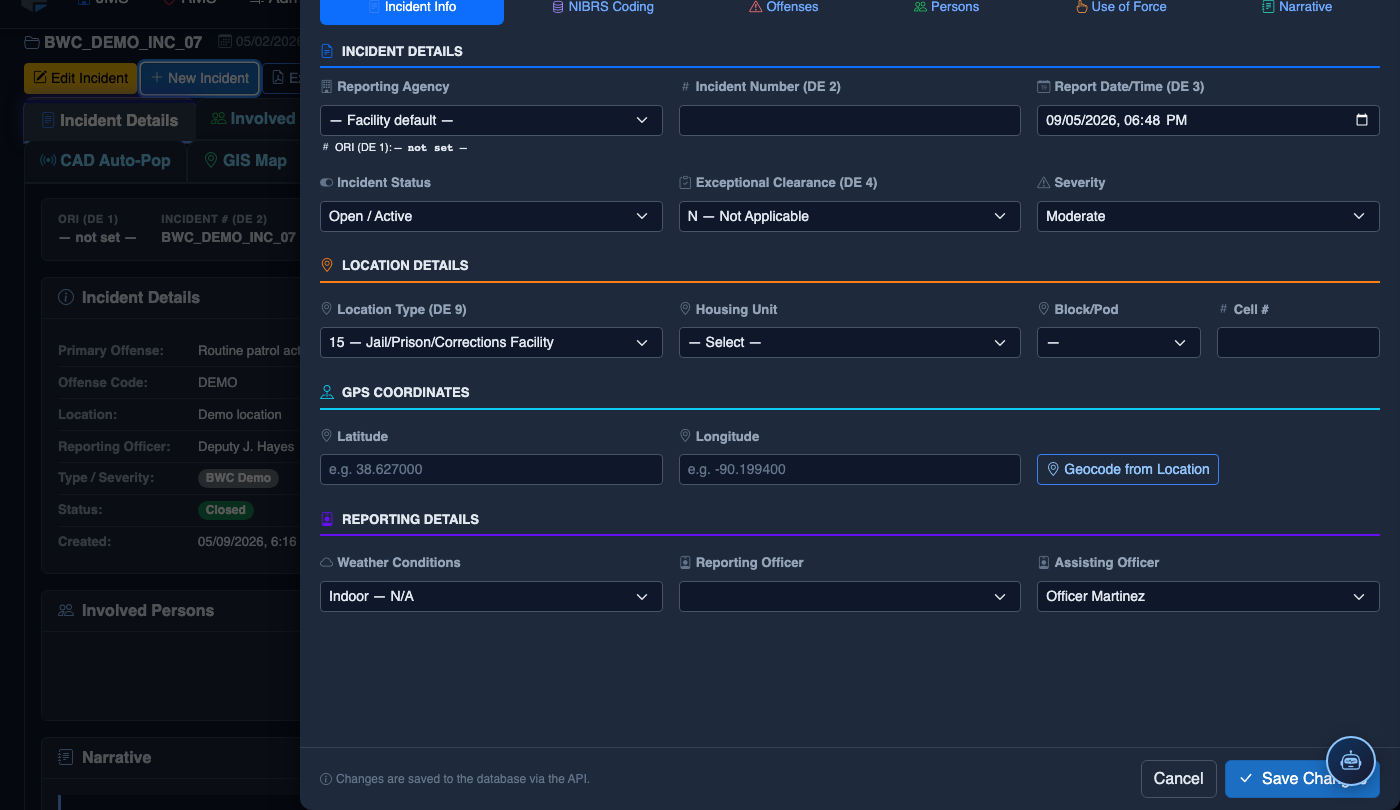Switch to the NIBRS Coding tab

[x=603, y=7]
